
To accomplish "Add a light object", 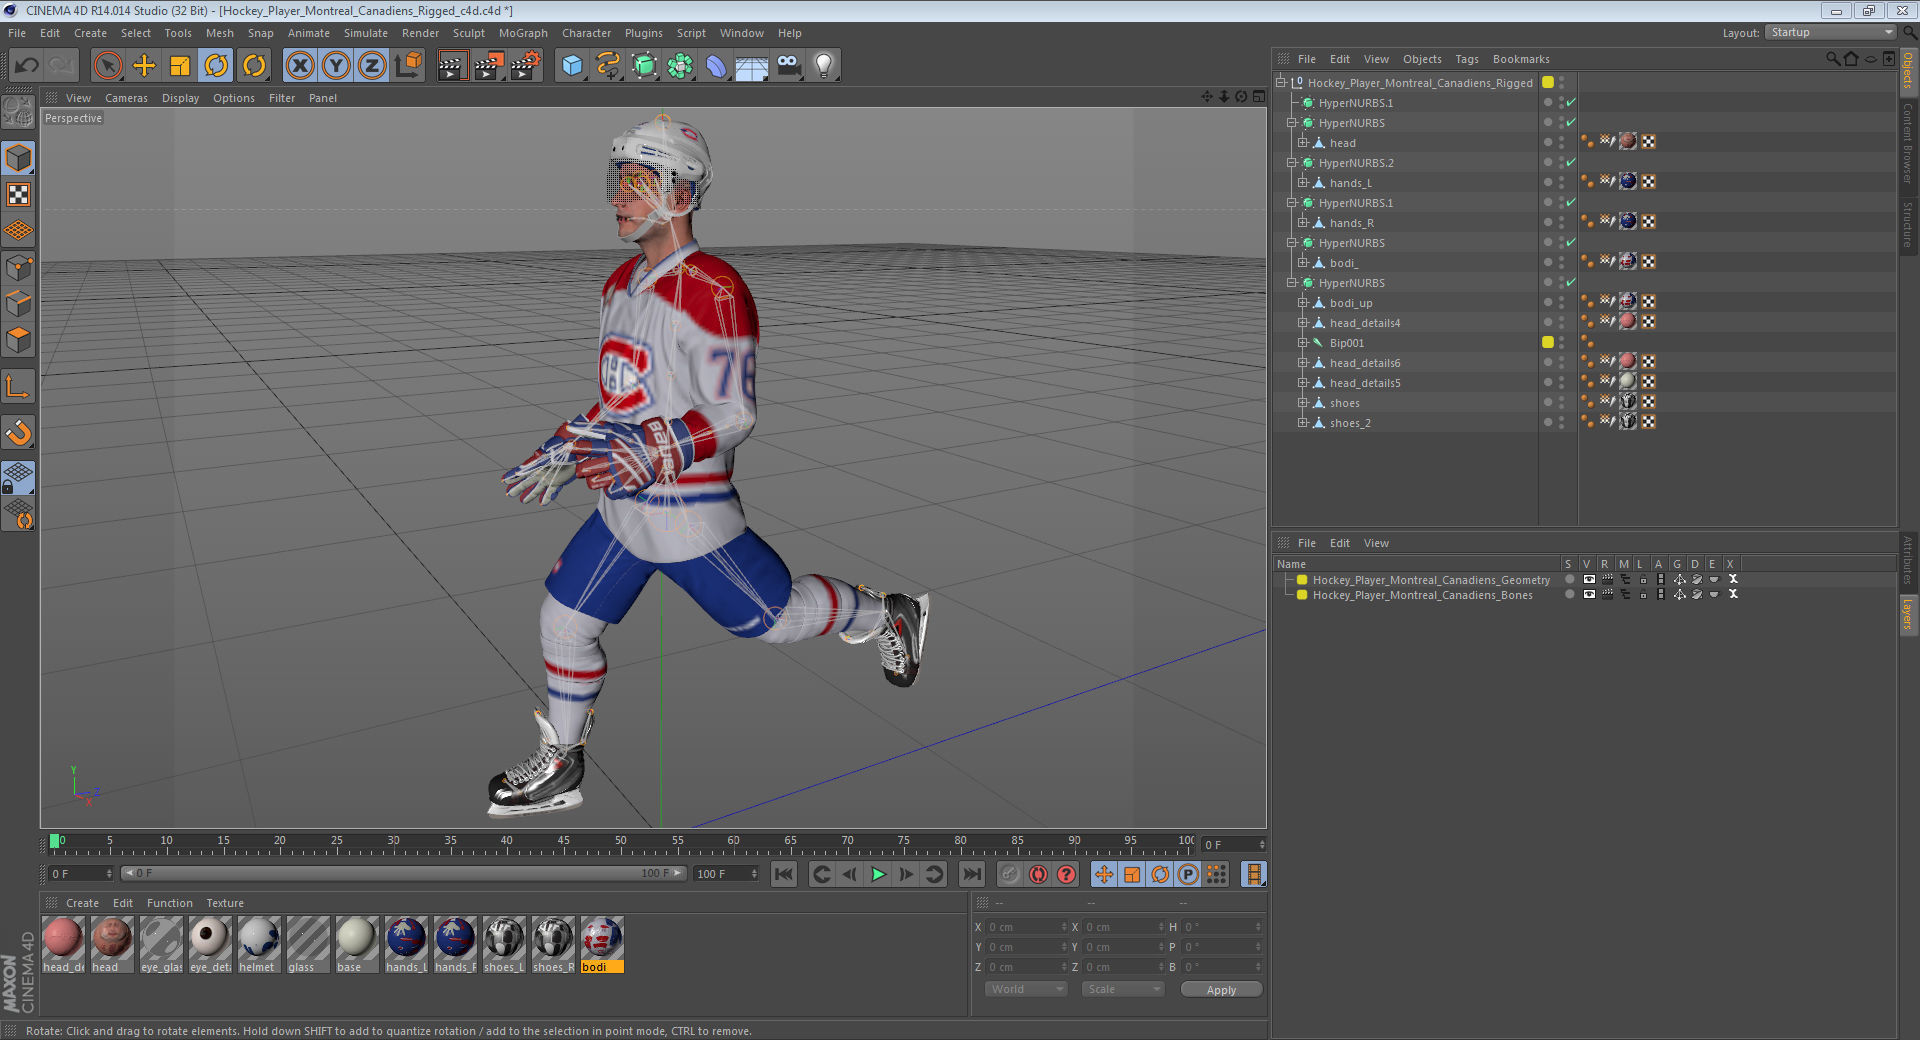I will tap(824, 66).
